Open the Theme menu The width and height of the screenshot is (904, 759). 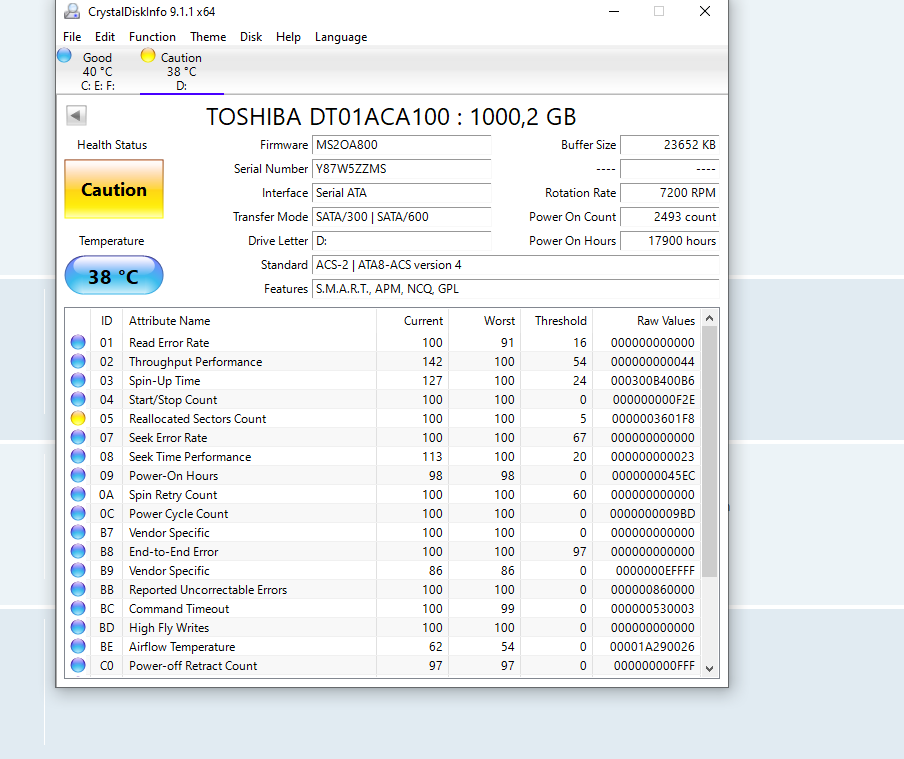coord(208,37)
